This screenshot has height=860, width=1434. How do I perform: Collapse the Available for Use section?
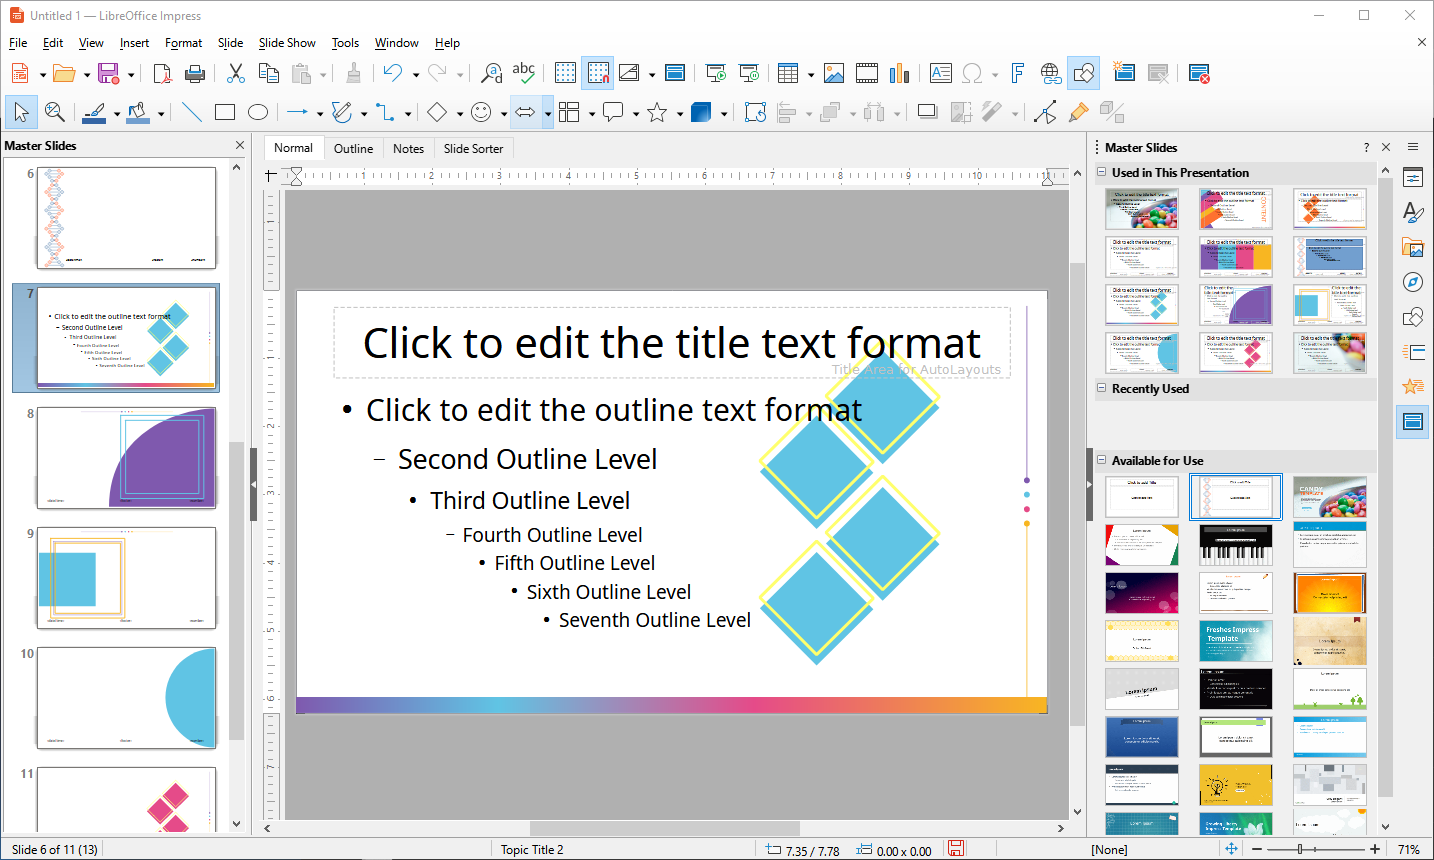click(1102, 460)
